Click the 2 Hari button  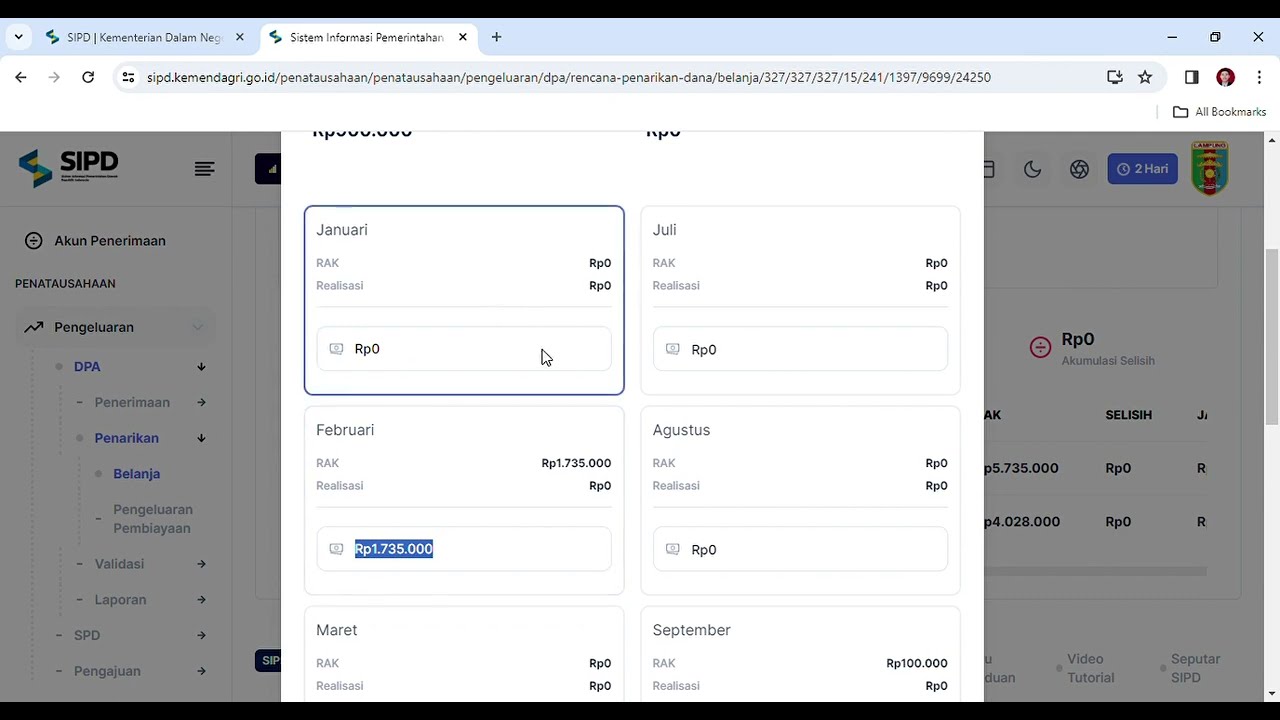coord(1142,169)
